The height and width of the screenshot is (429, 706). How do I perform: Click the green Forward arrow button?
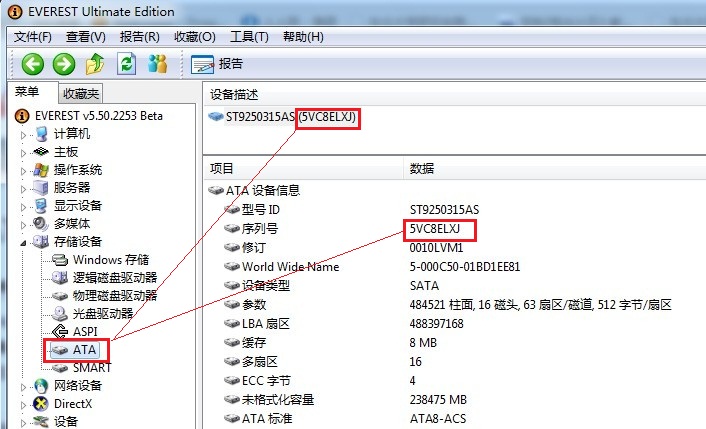64,64
